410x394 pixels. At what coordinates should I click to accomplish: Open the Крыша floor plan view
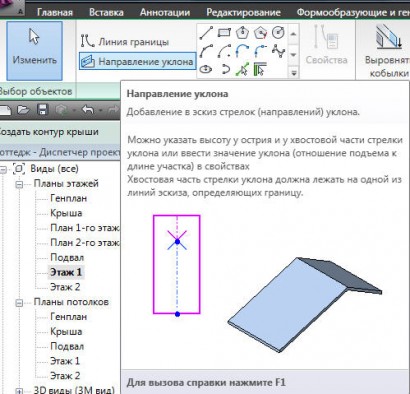[66, 213]
